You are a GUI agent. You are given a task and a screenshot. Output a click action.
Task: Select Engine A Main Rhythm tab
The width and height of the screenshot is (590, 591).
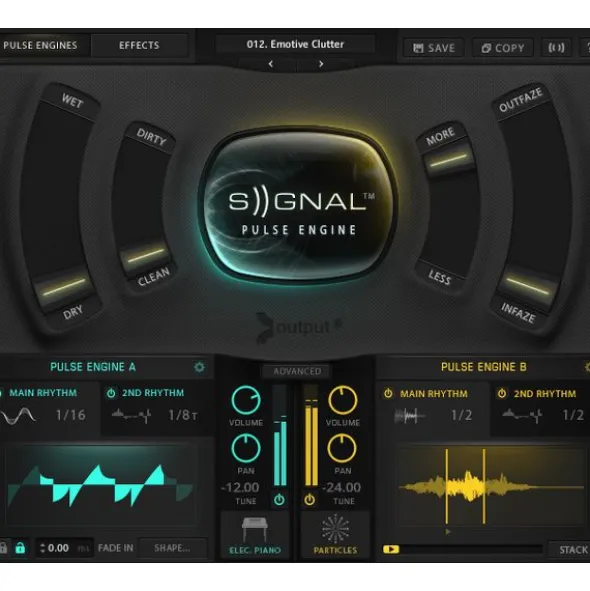(x=43, y=393)
